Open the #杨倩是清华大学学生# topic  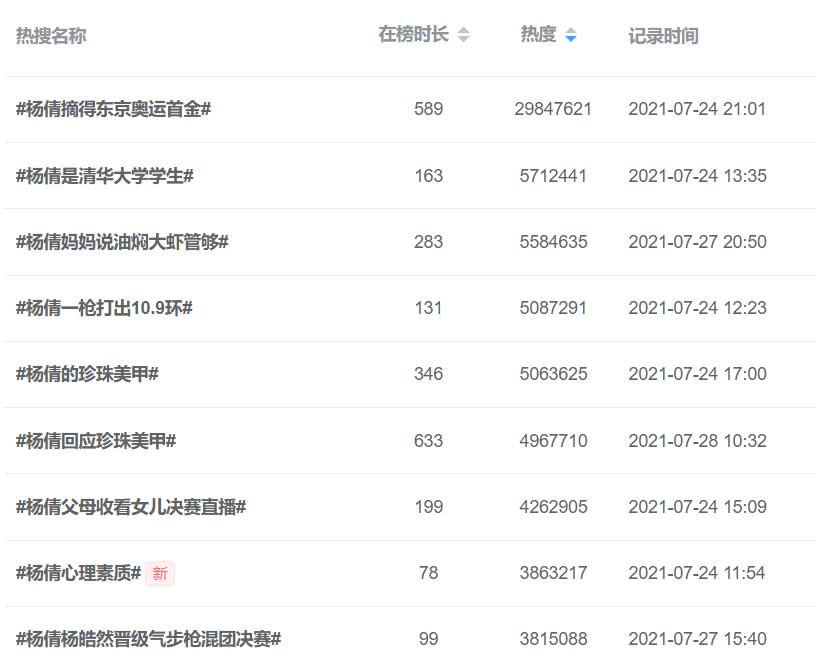[105, 176]
